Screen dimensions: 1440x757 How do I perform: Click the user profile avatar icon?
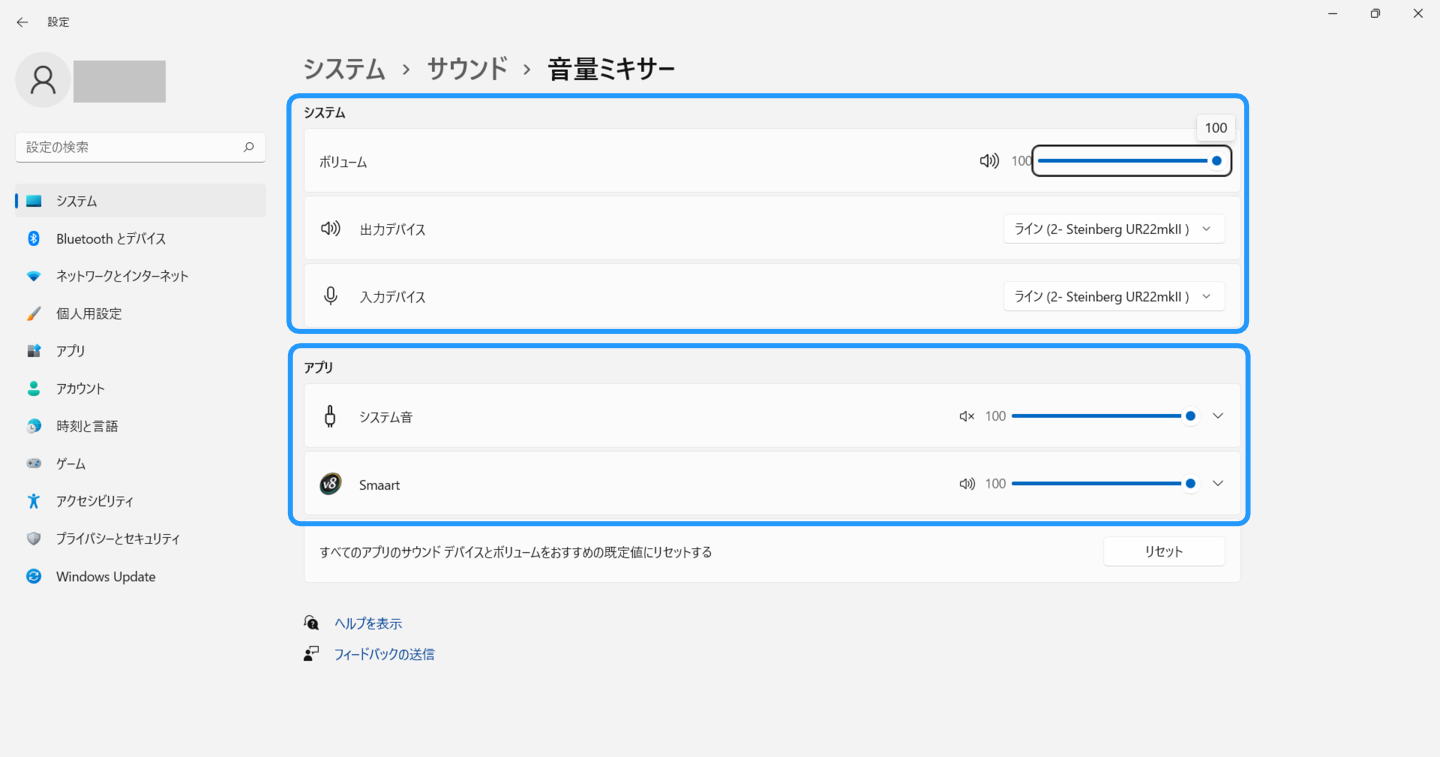coord(43,80)
